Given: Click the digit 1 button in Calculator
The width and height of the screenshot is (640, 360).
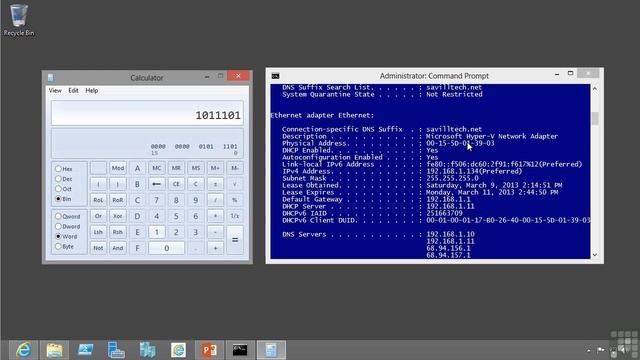Looking at the screenshot, I should click(156, 232).
